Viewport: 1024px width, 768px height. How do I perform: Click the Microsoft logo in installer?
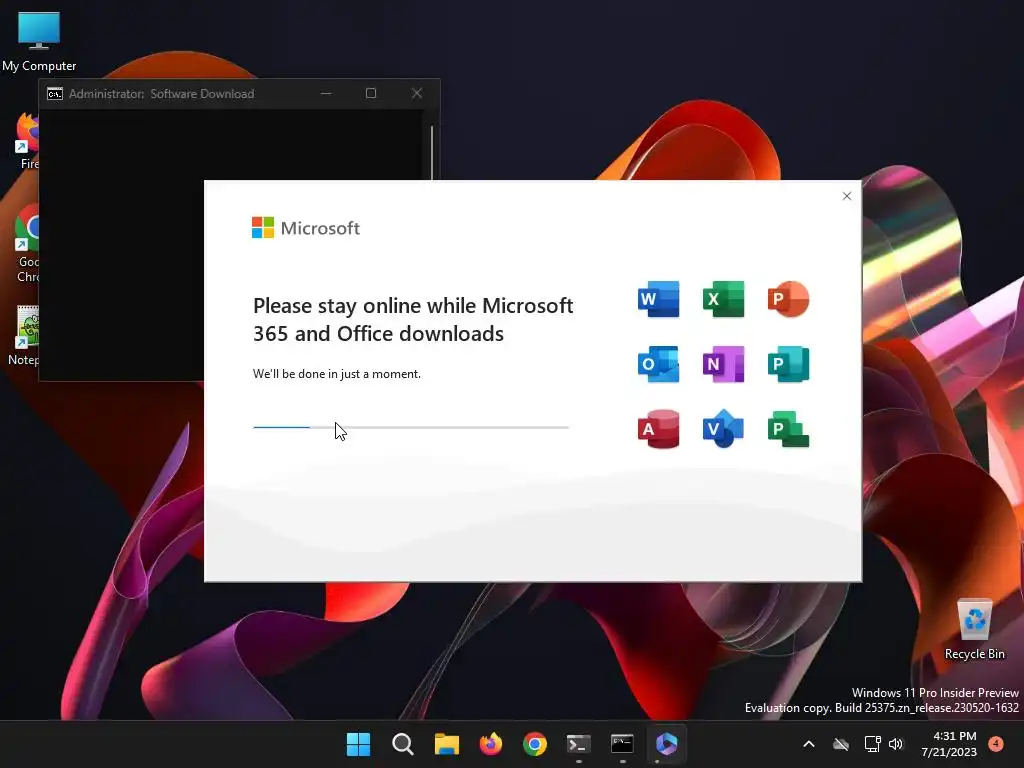[306, 228]
